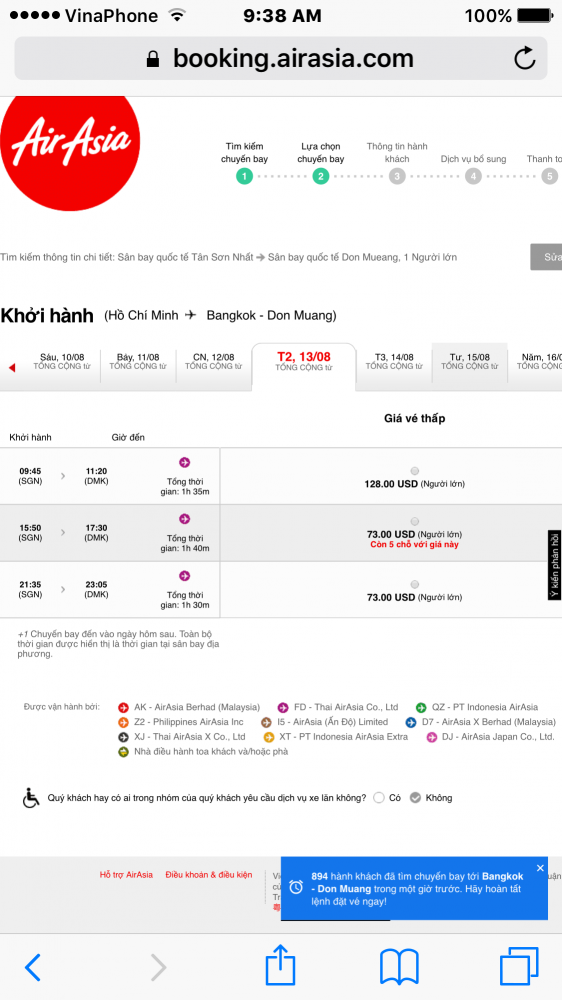562x1000 pixels.
Task: Go back with the Safari back arrow
Action: click(x=33, y=968)
